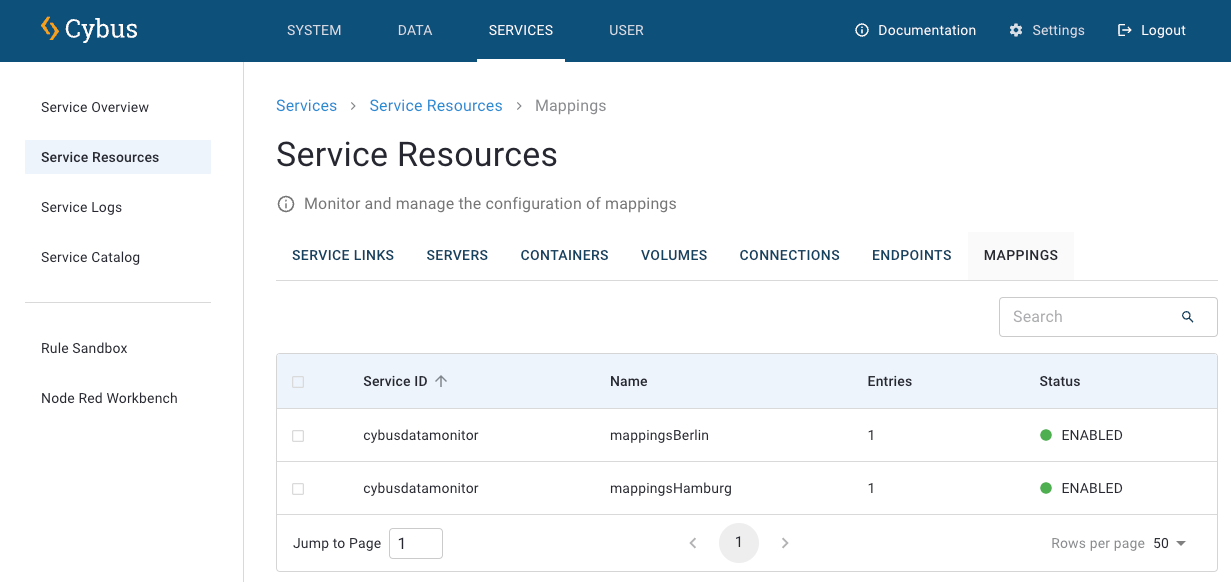Click the info icon beside the description

[286, 204]
